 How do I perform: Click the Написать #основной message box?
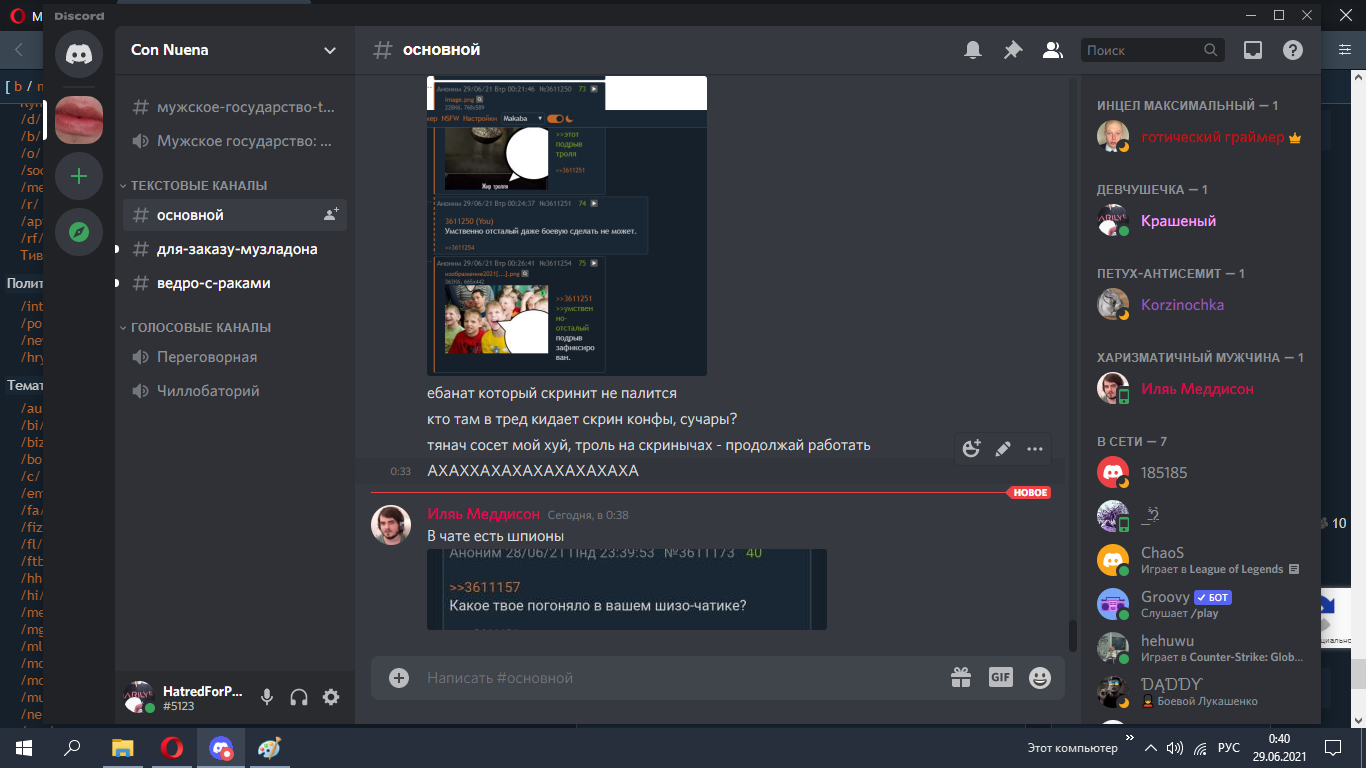click(680, 678)
